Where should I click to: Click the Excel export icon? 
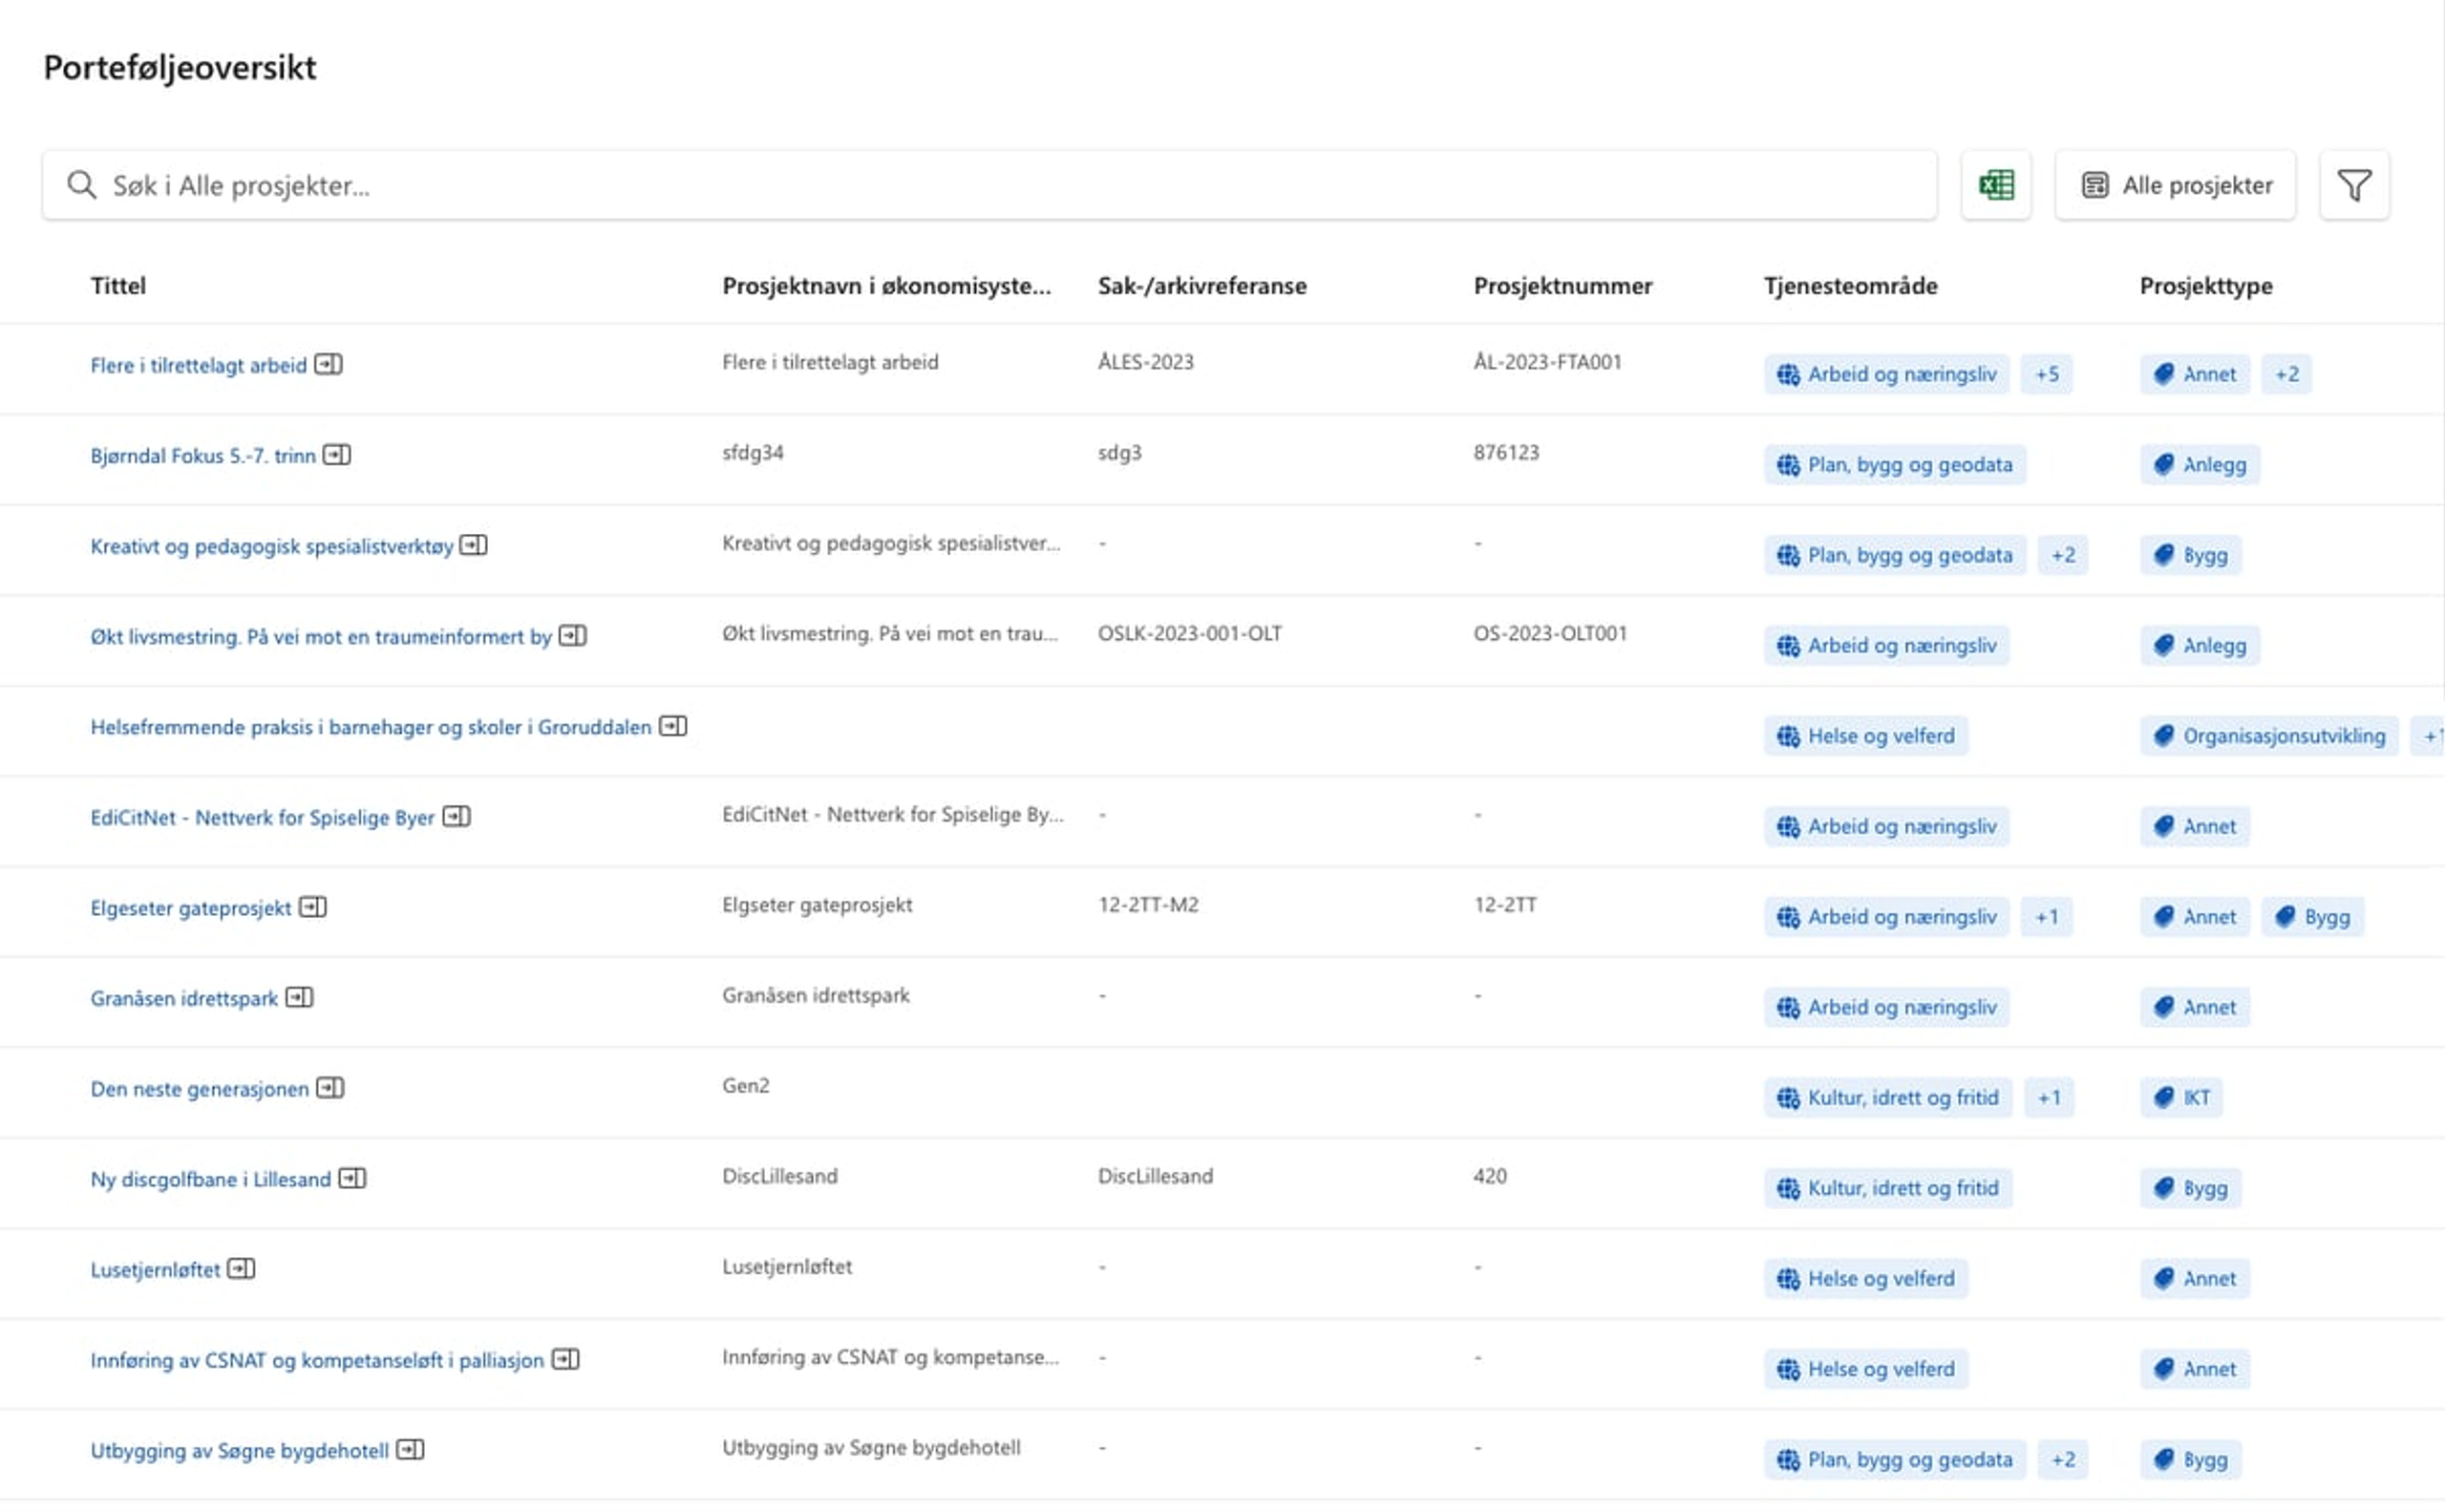coord(1995,185)
